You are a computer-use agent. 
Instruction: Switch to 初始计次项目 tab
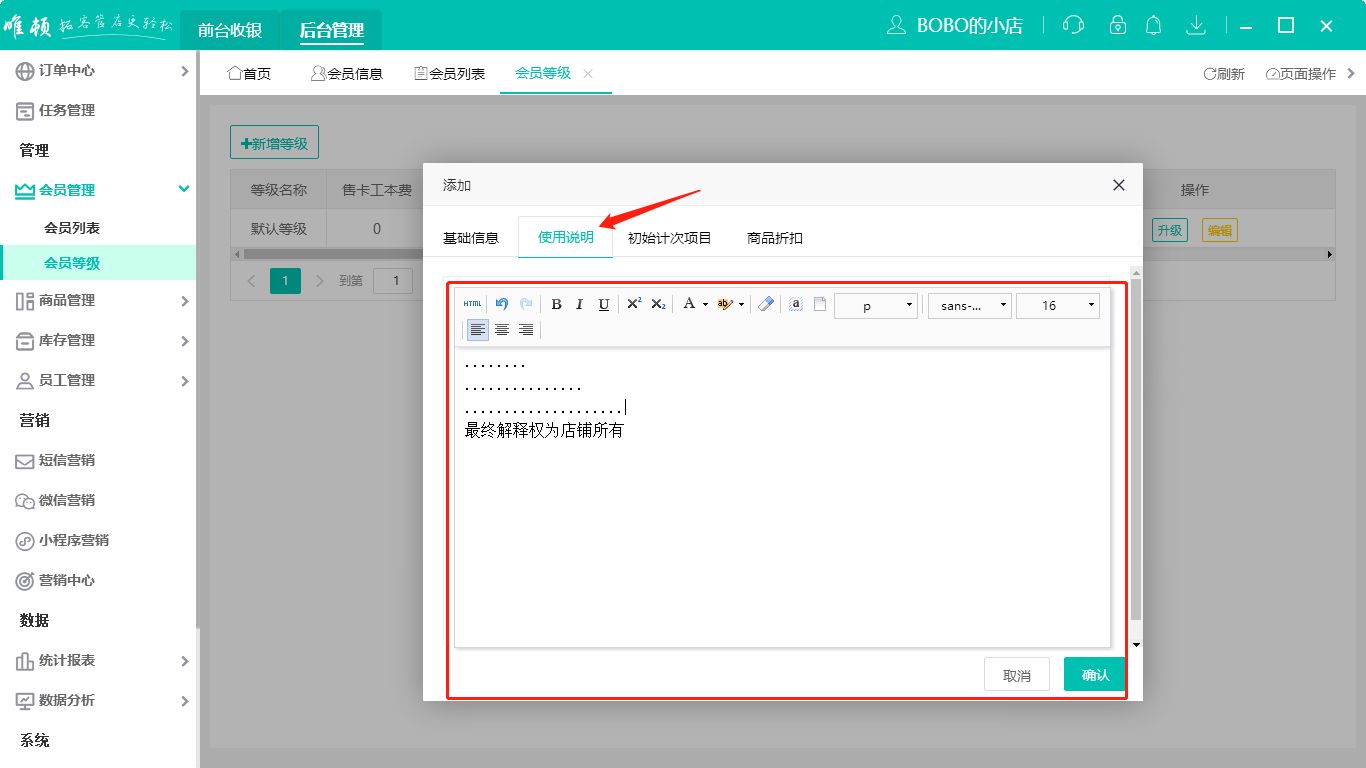tap(670, 238)
